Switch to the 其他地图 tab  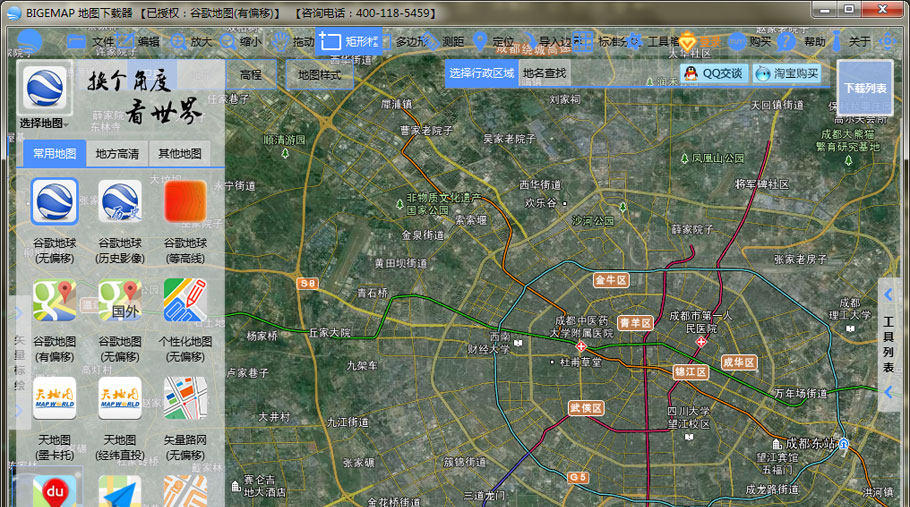click(x=180, y=154)
